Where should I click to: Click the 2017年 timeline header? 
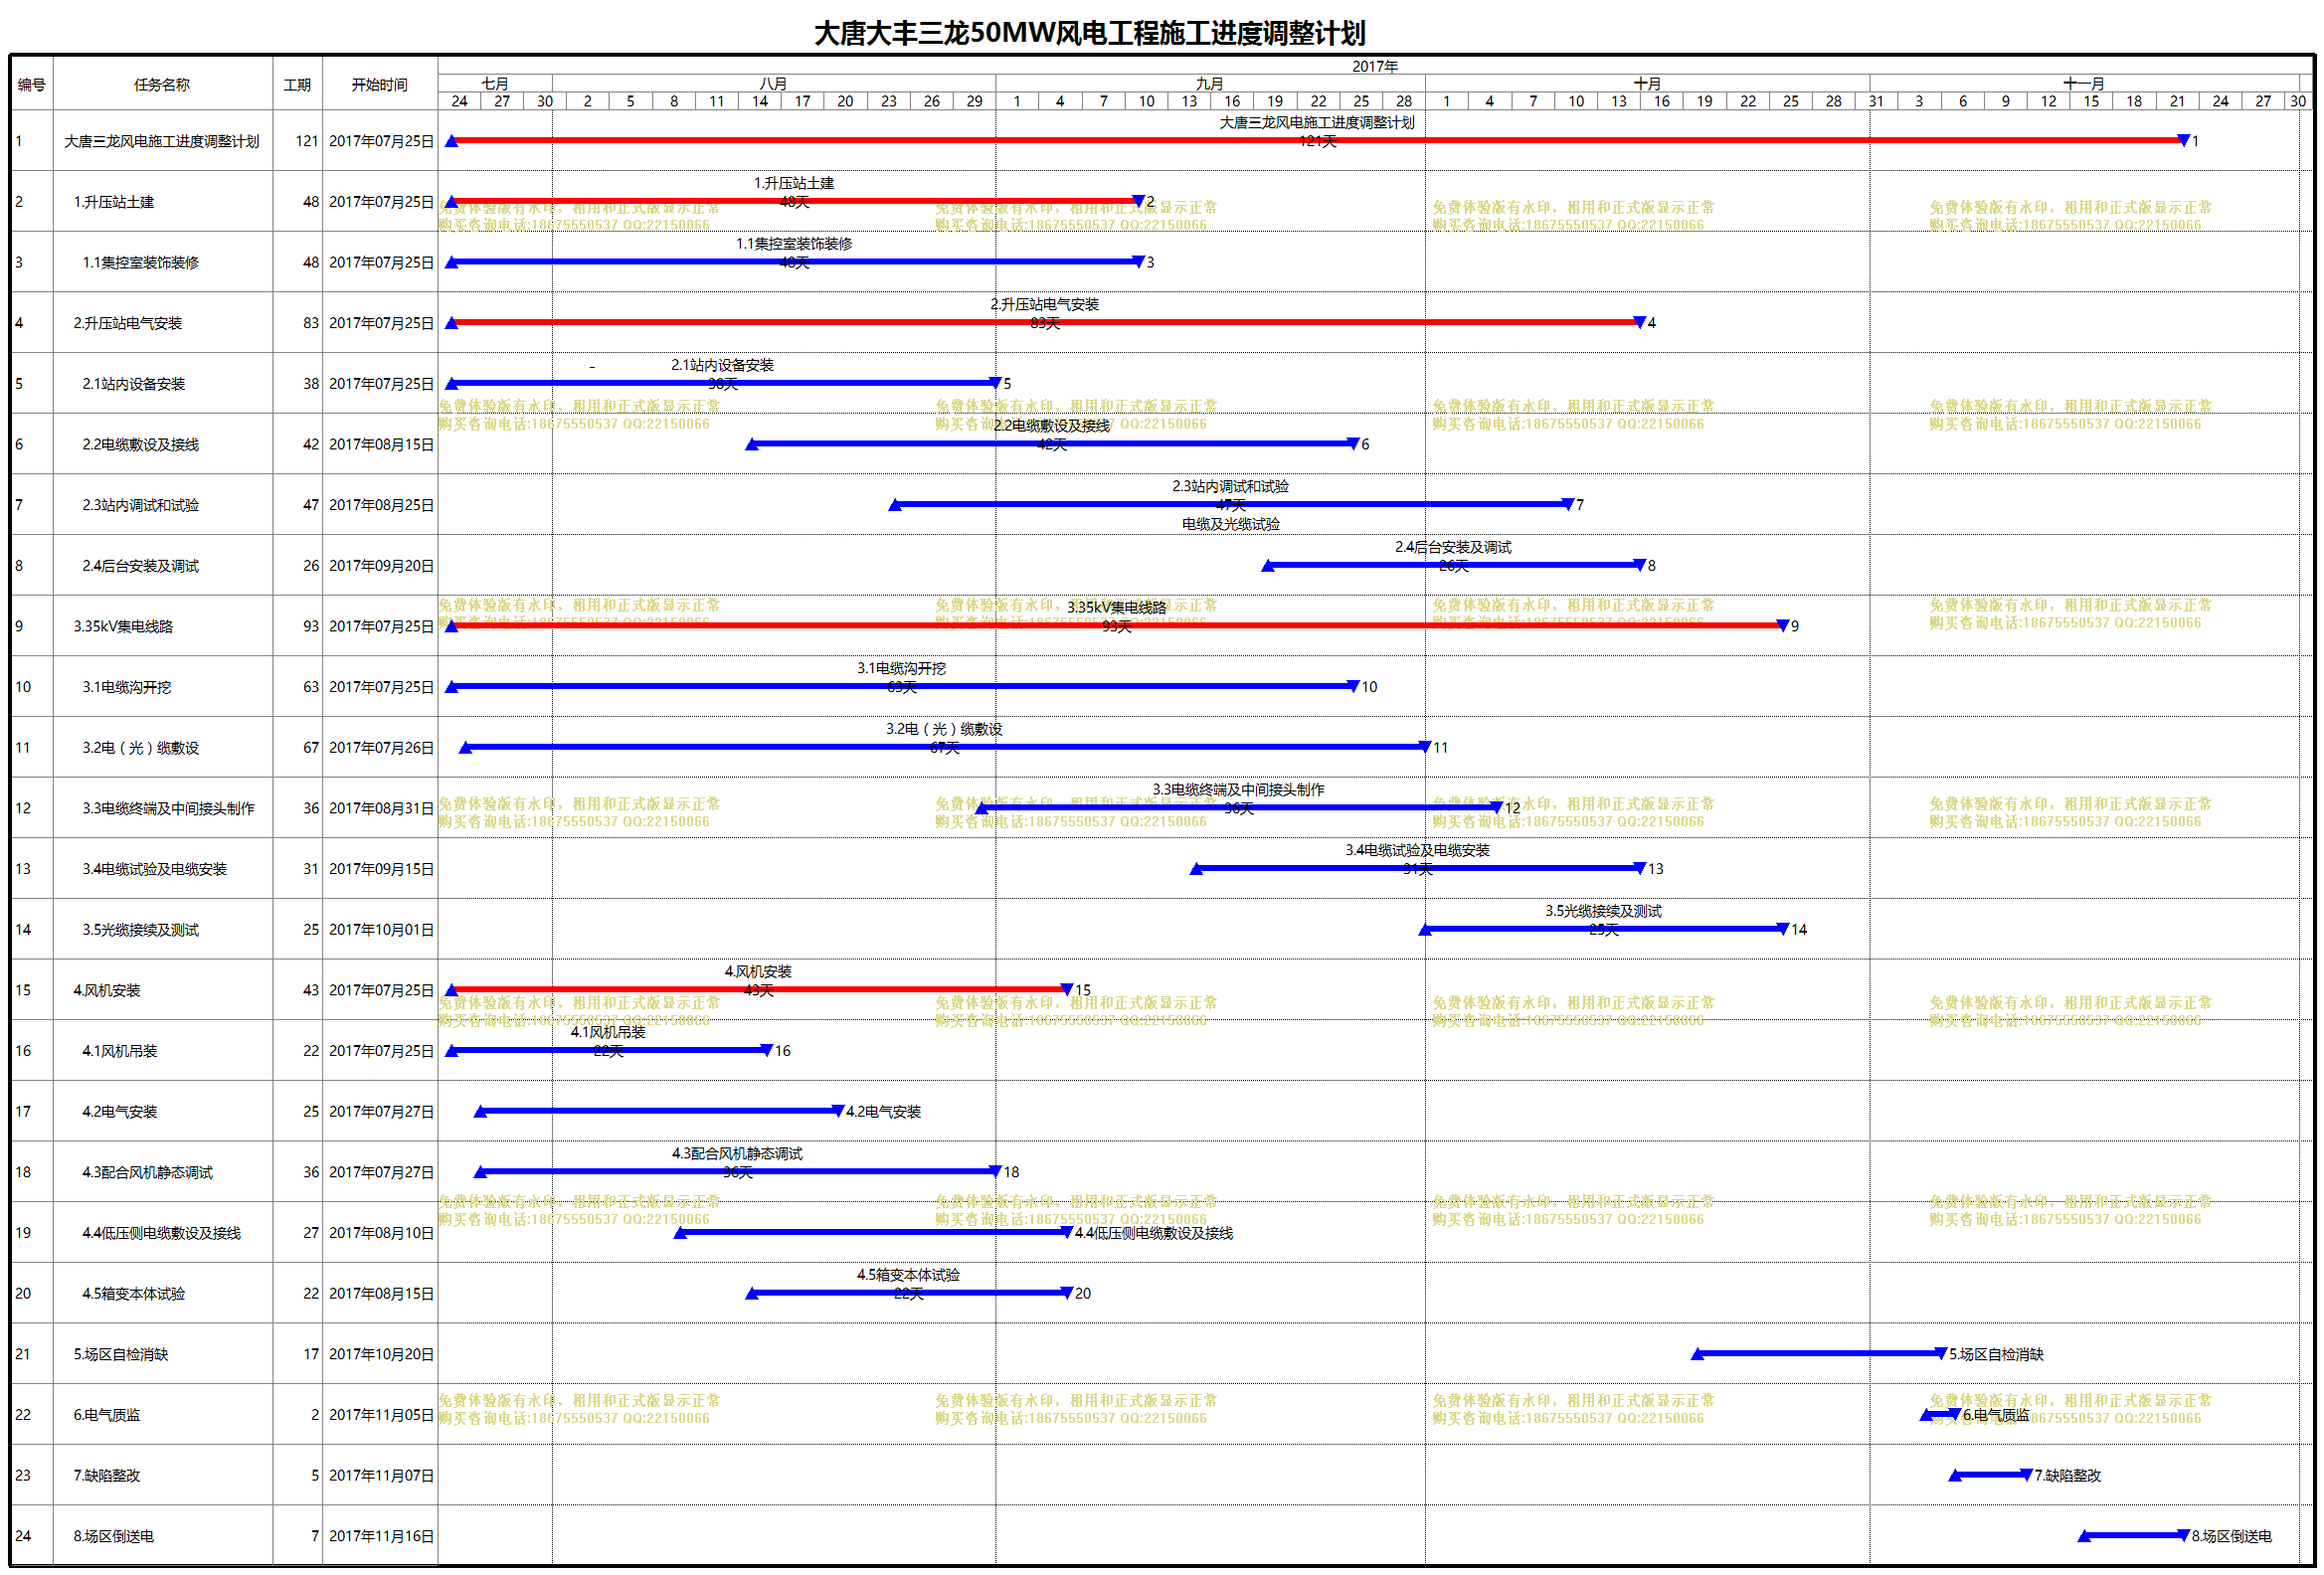point(1375,66)
